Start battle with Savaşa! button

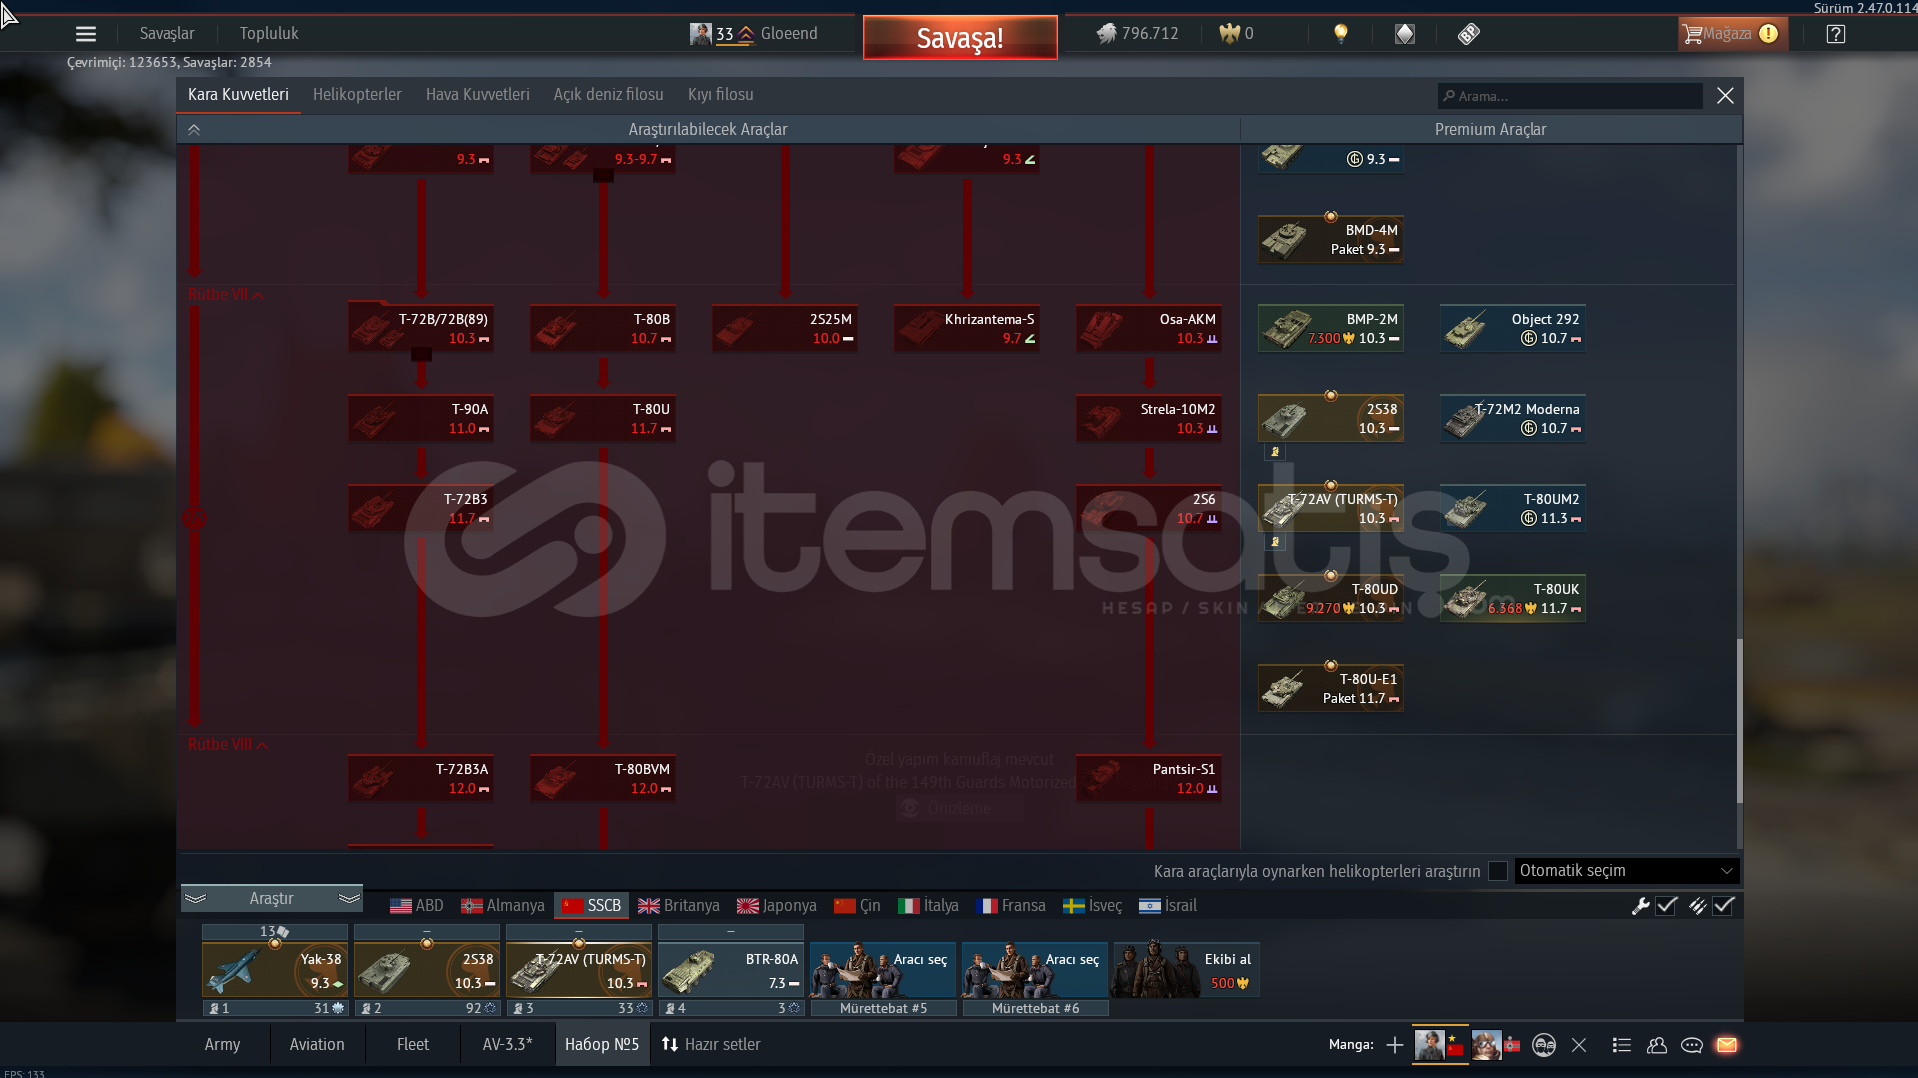pyautogui.click(x=960, y=38)
